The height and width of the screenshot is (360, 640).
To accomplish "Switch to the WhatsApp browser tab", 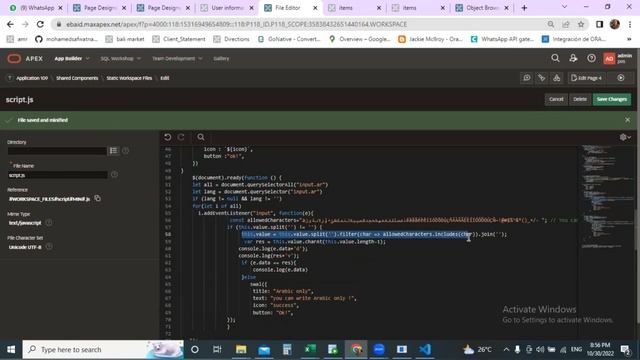I will click(x=37, y=8).
